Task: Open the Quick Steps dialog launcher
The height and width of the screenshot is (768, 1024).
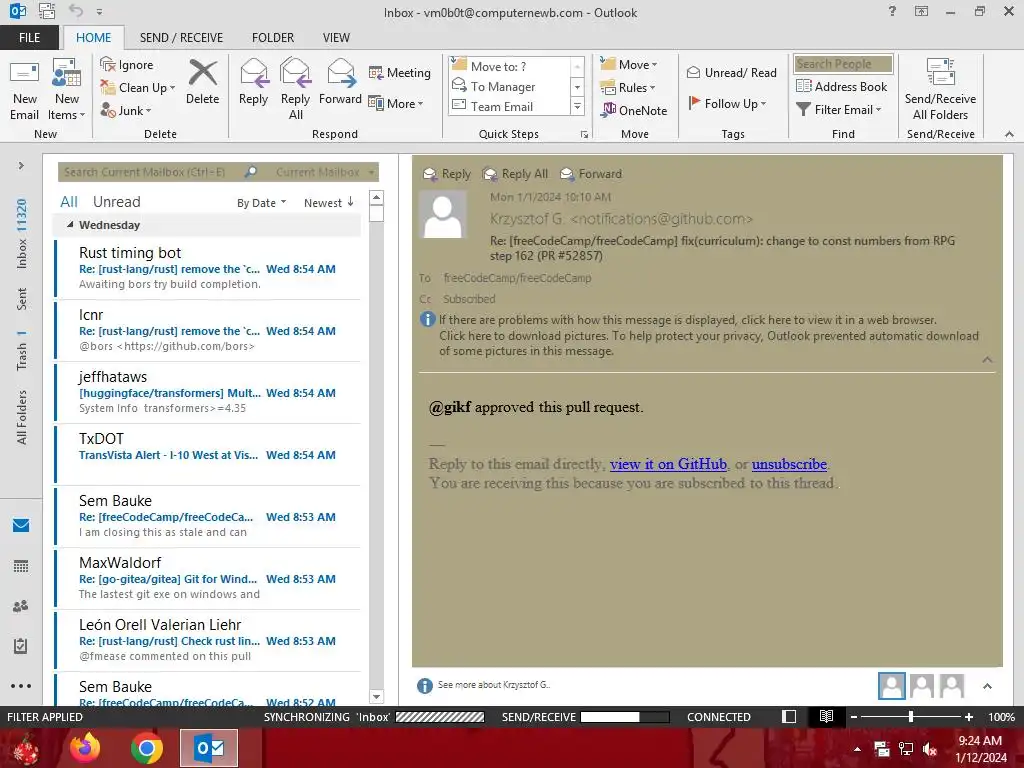Action: (x=584, y=135)
